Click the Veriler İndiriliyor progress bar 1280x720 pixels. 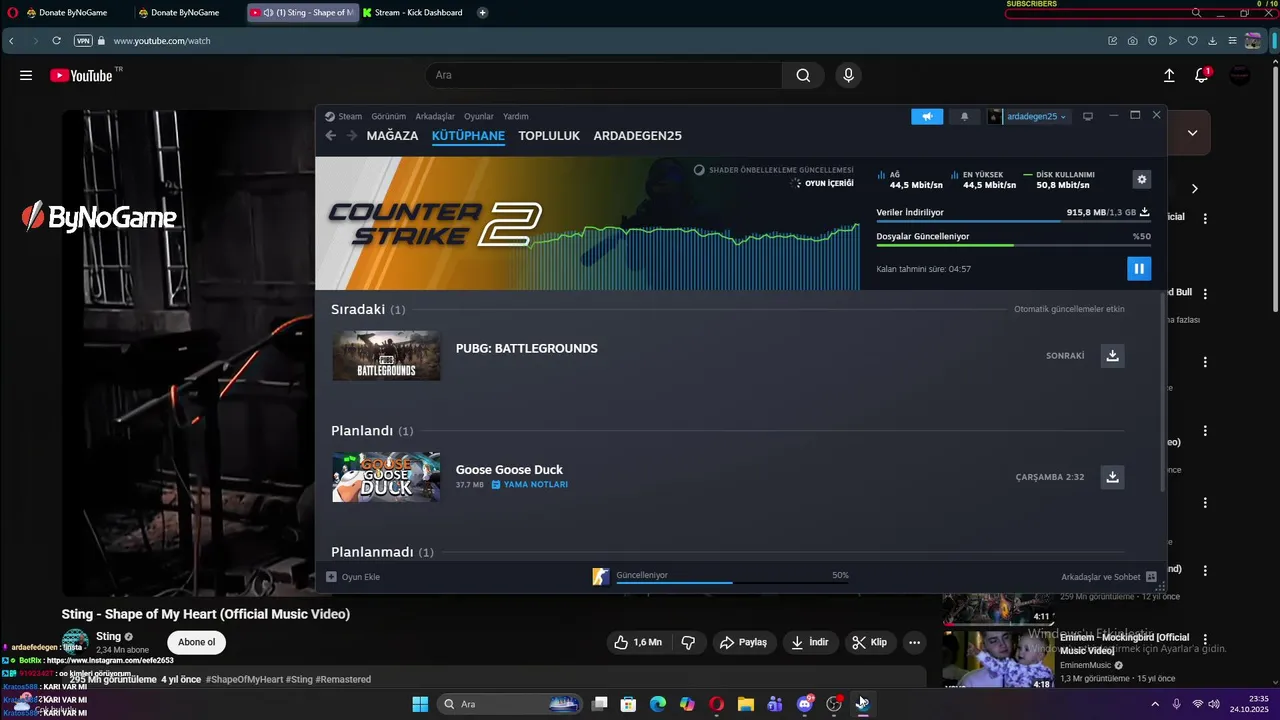(1013, 221)
